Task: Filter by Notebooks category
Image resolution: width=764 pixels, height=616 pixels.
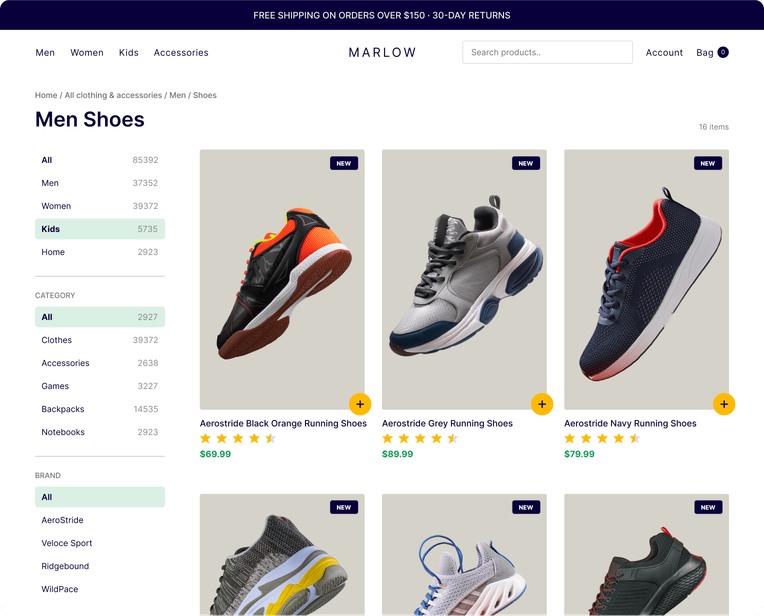Action: click(x=100, y=432)
